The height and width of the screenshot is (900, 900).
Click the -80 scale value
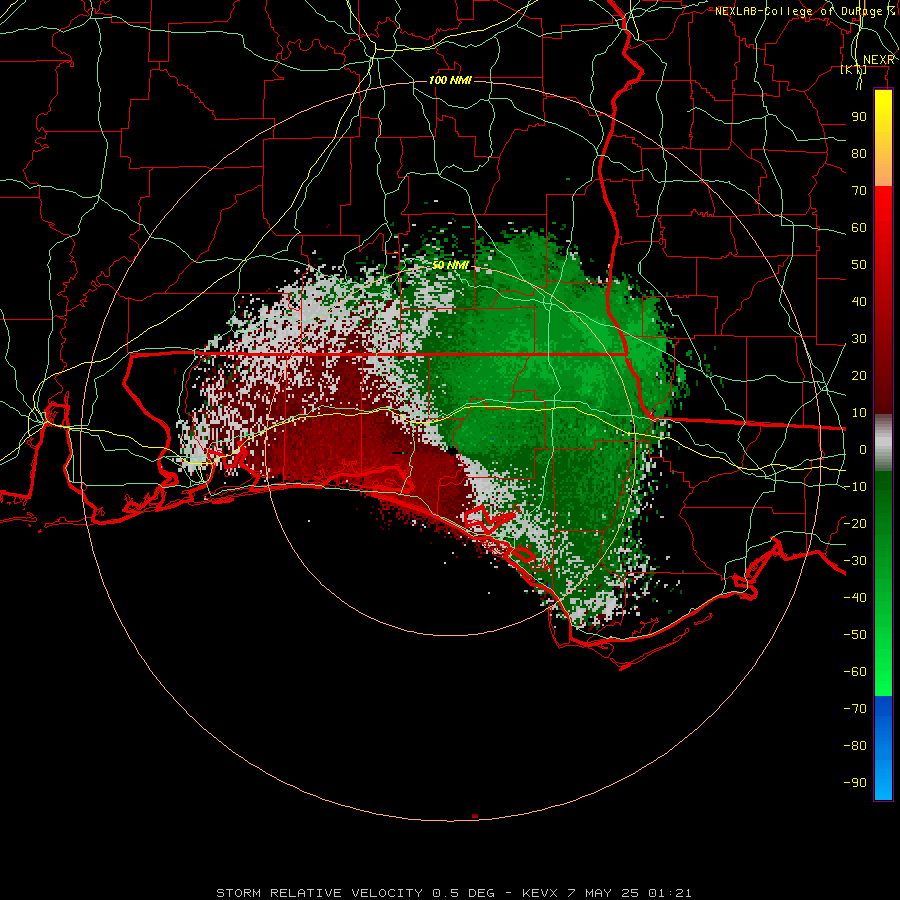(x=855, y=746)
